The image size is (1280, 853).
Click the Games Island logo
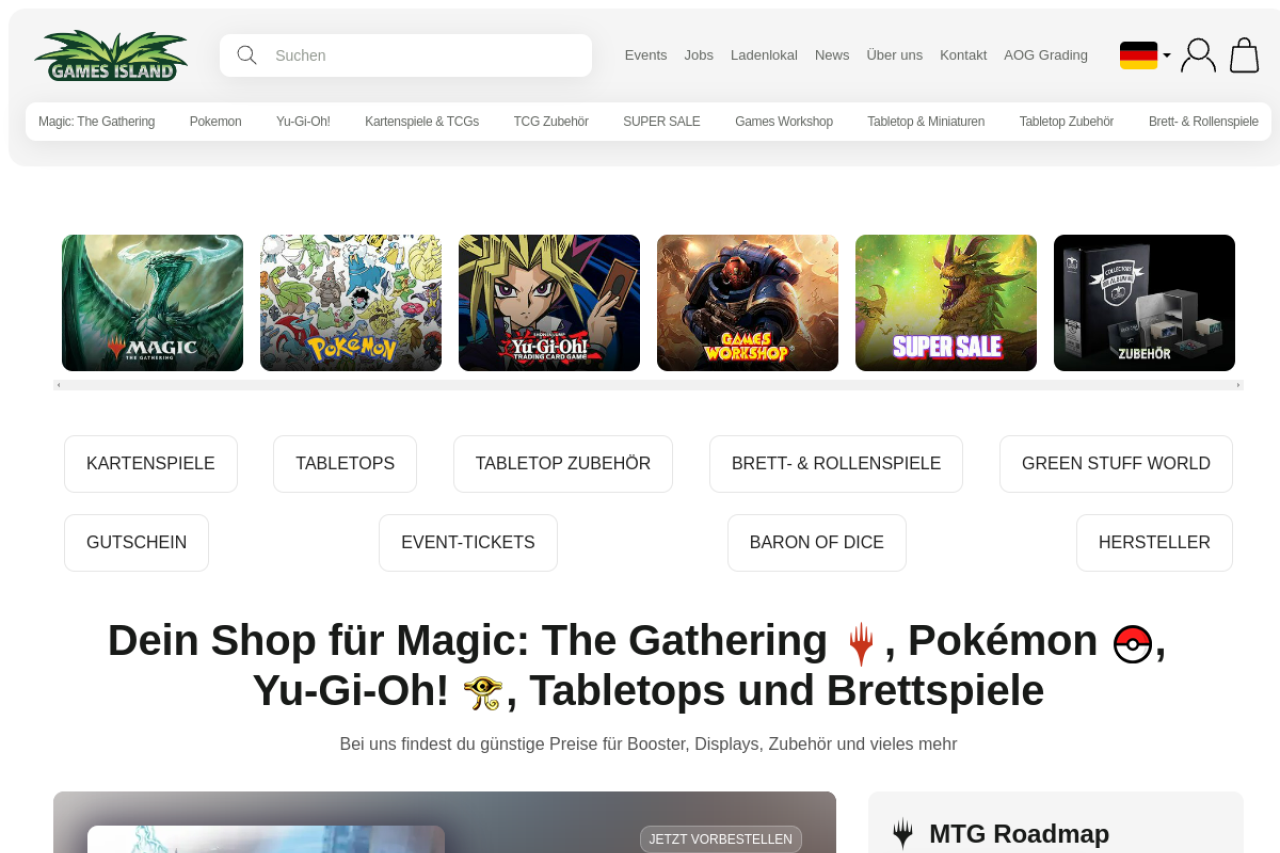tap(111, 55)
